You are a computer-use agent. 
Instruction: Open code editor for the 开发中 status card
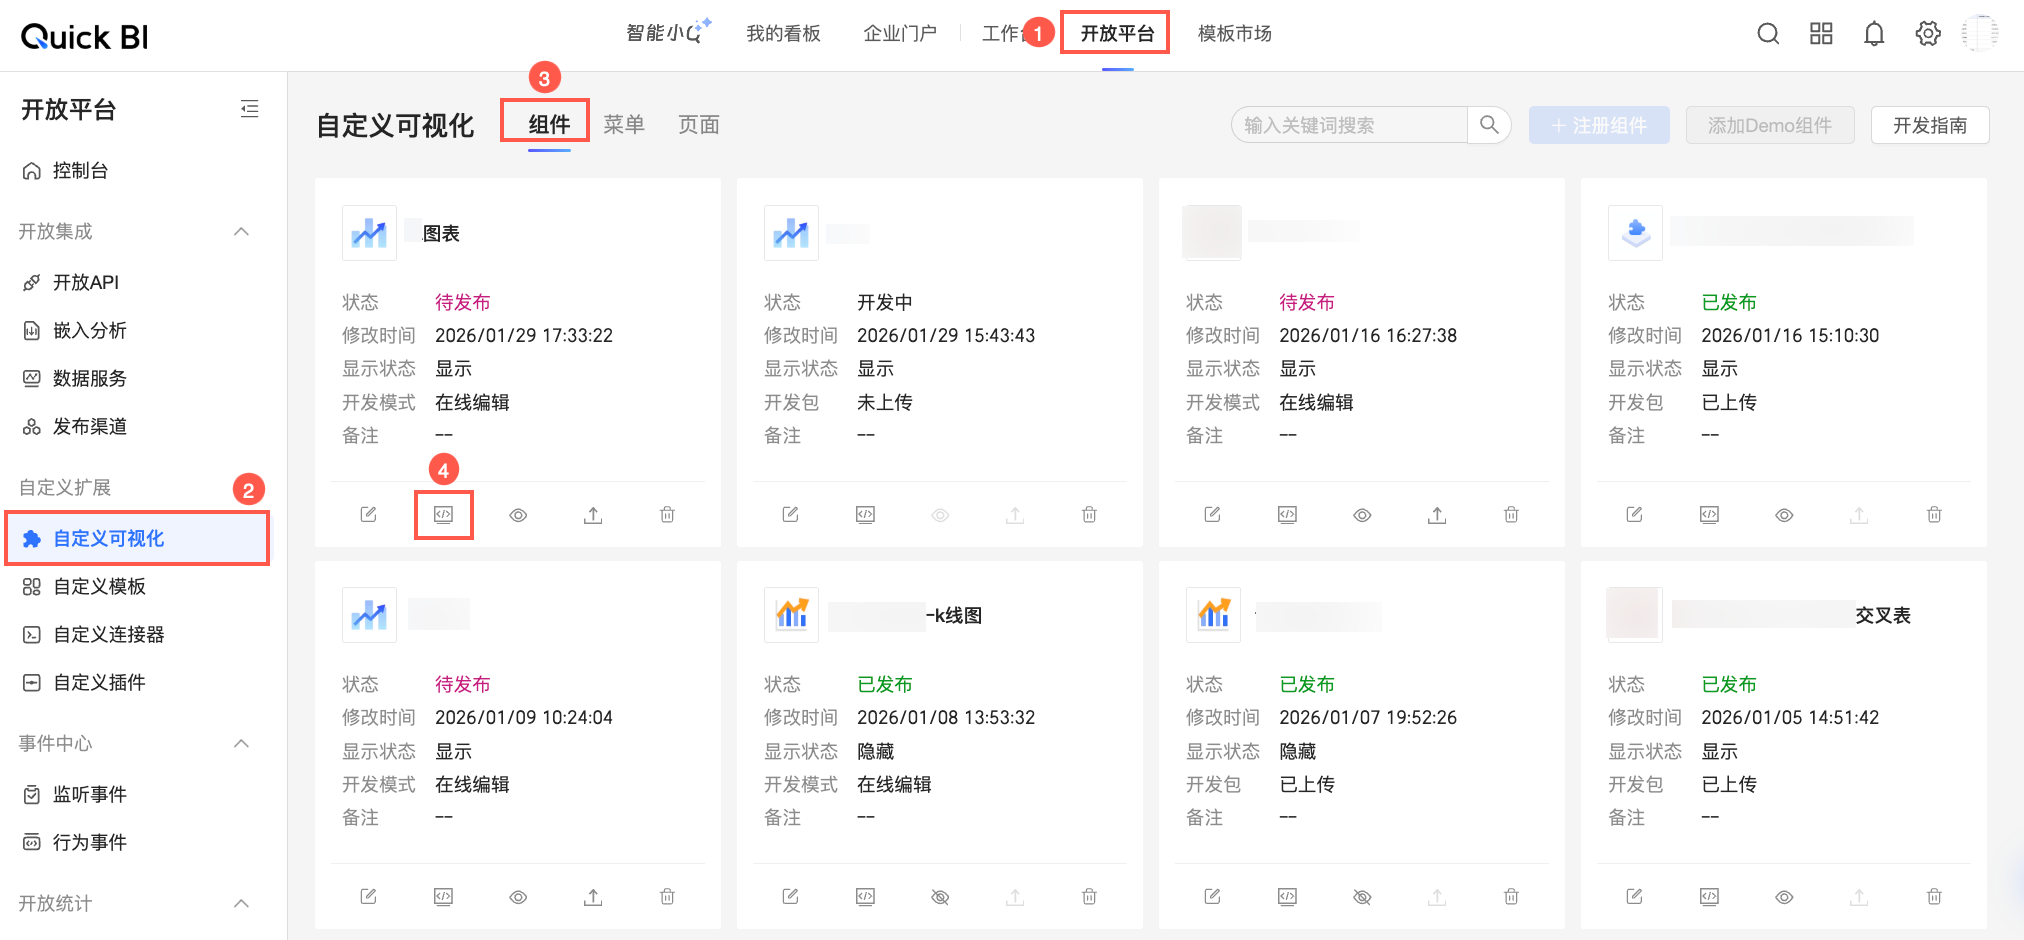click(x=865, y=514)
